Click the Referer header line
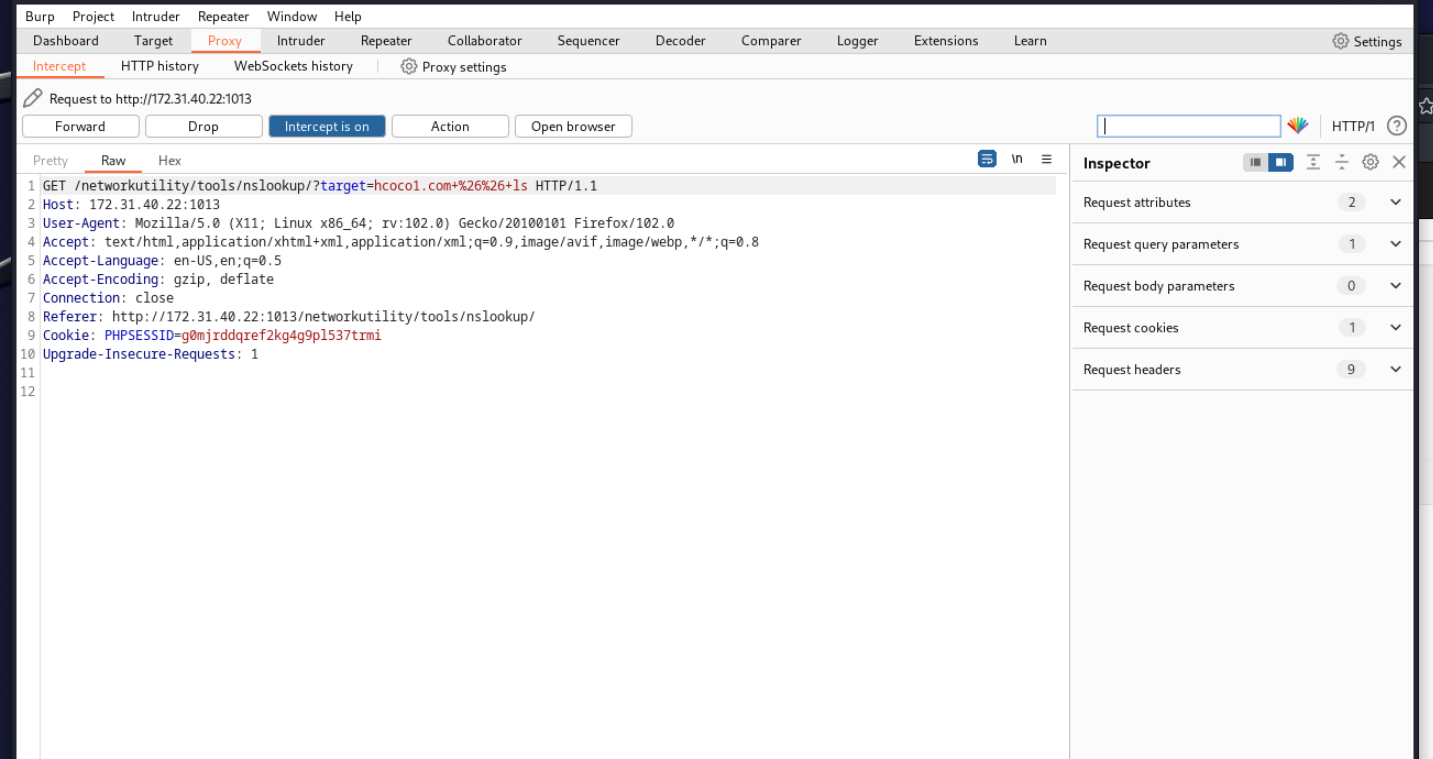The height and width of the screenshot is (759, 1433). (289, 317)
